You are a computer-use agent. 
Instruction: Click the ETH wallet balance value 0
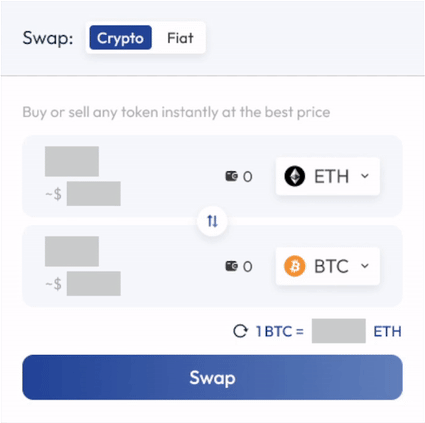[x=247, y=177]
